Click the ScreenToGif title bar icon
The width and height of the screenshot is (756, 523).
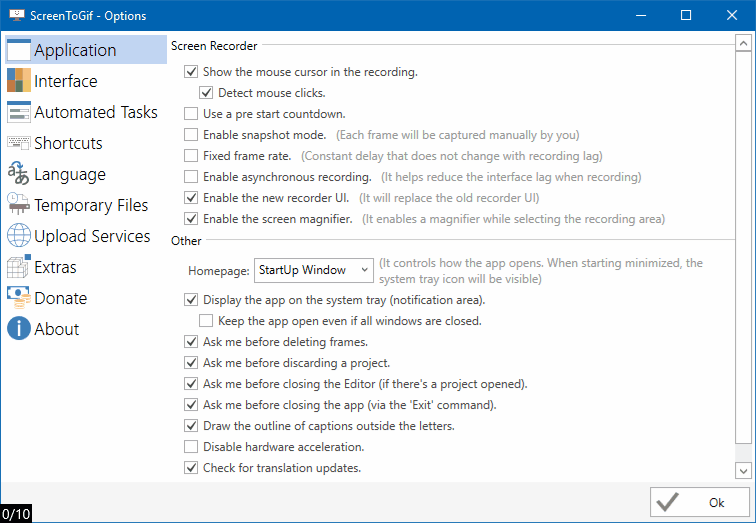coord(17,15)
